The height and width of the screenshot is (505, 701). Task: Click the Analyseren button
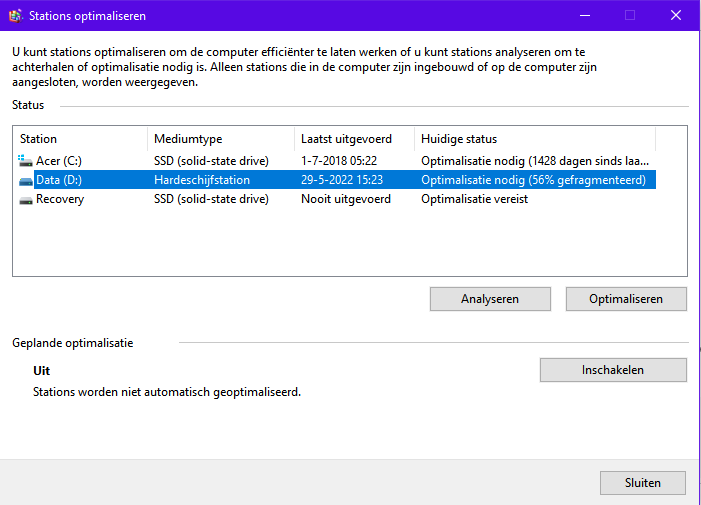pyautogui.click(x=490, y=299)
